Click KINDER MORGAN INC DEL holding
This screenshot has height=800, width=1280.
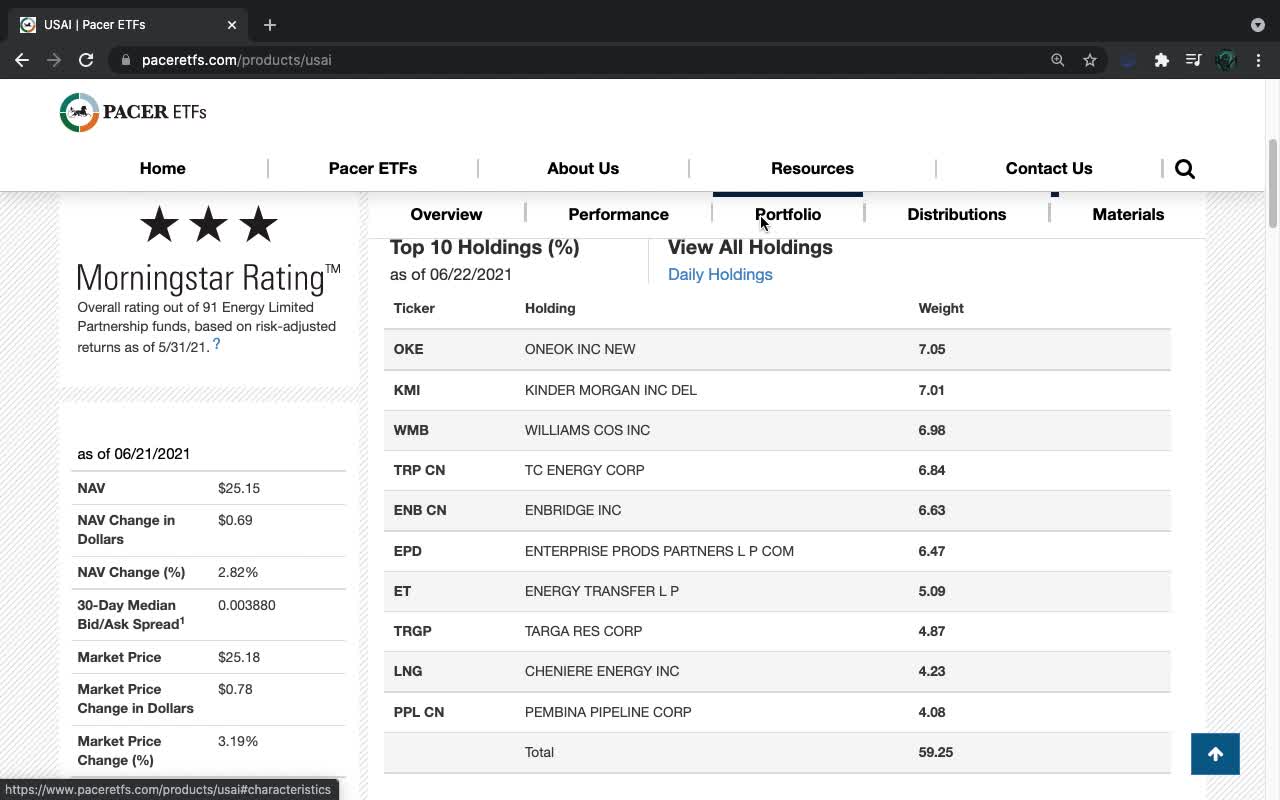(x=611, y=390)
